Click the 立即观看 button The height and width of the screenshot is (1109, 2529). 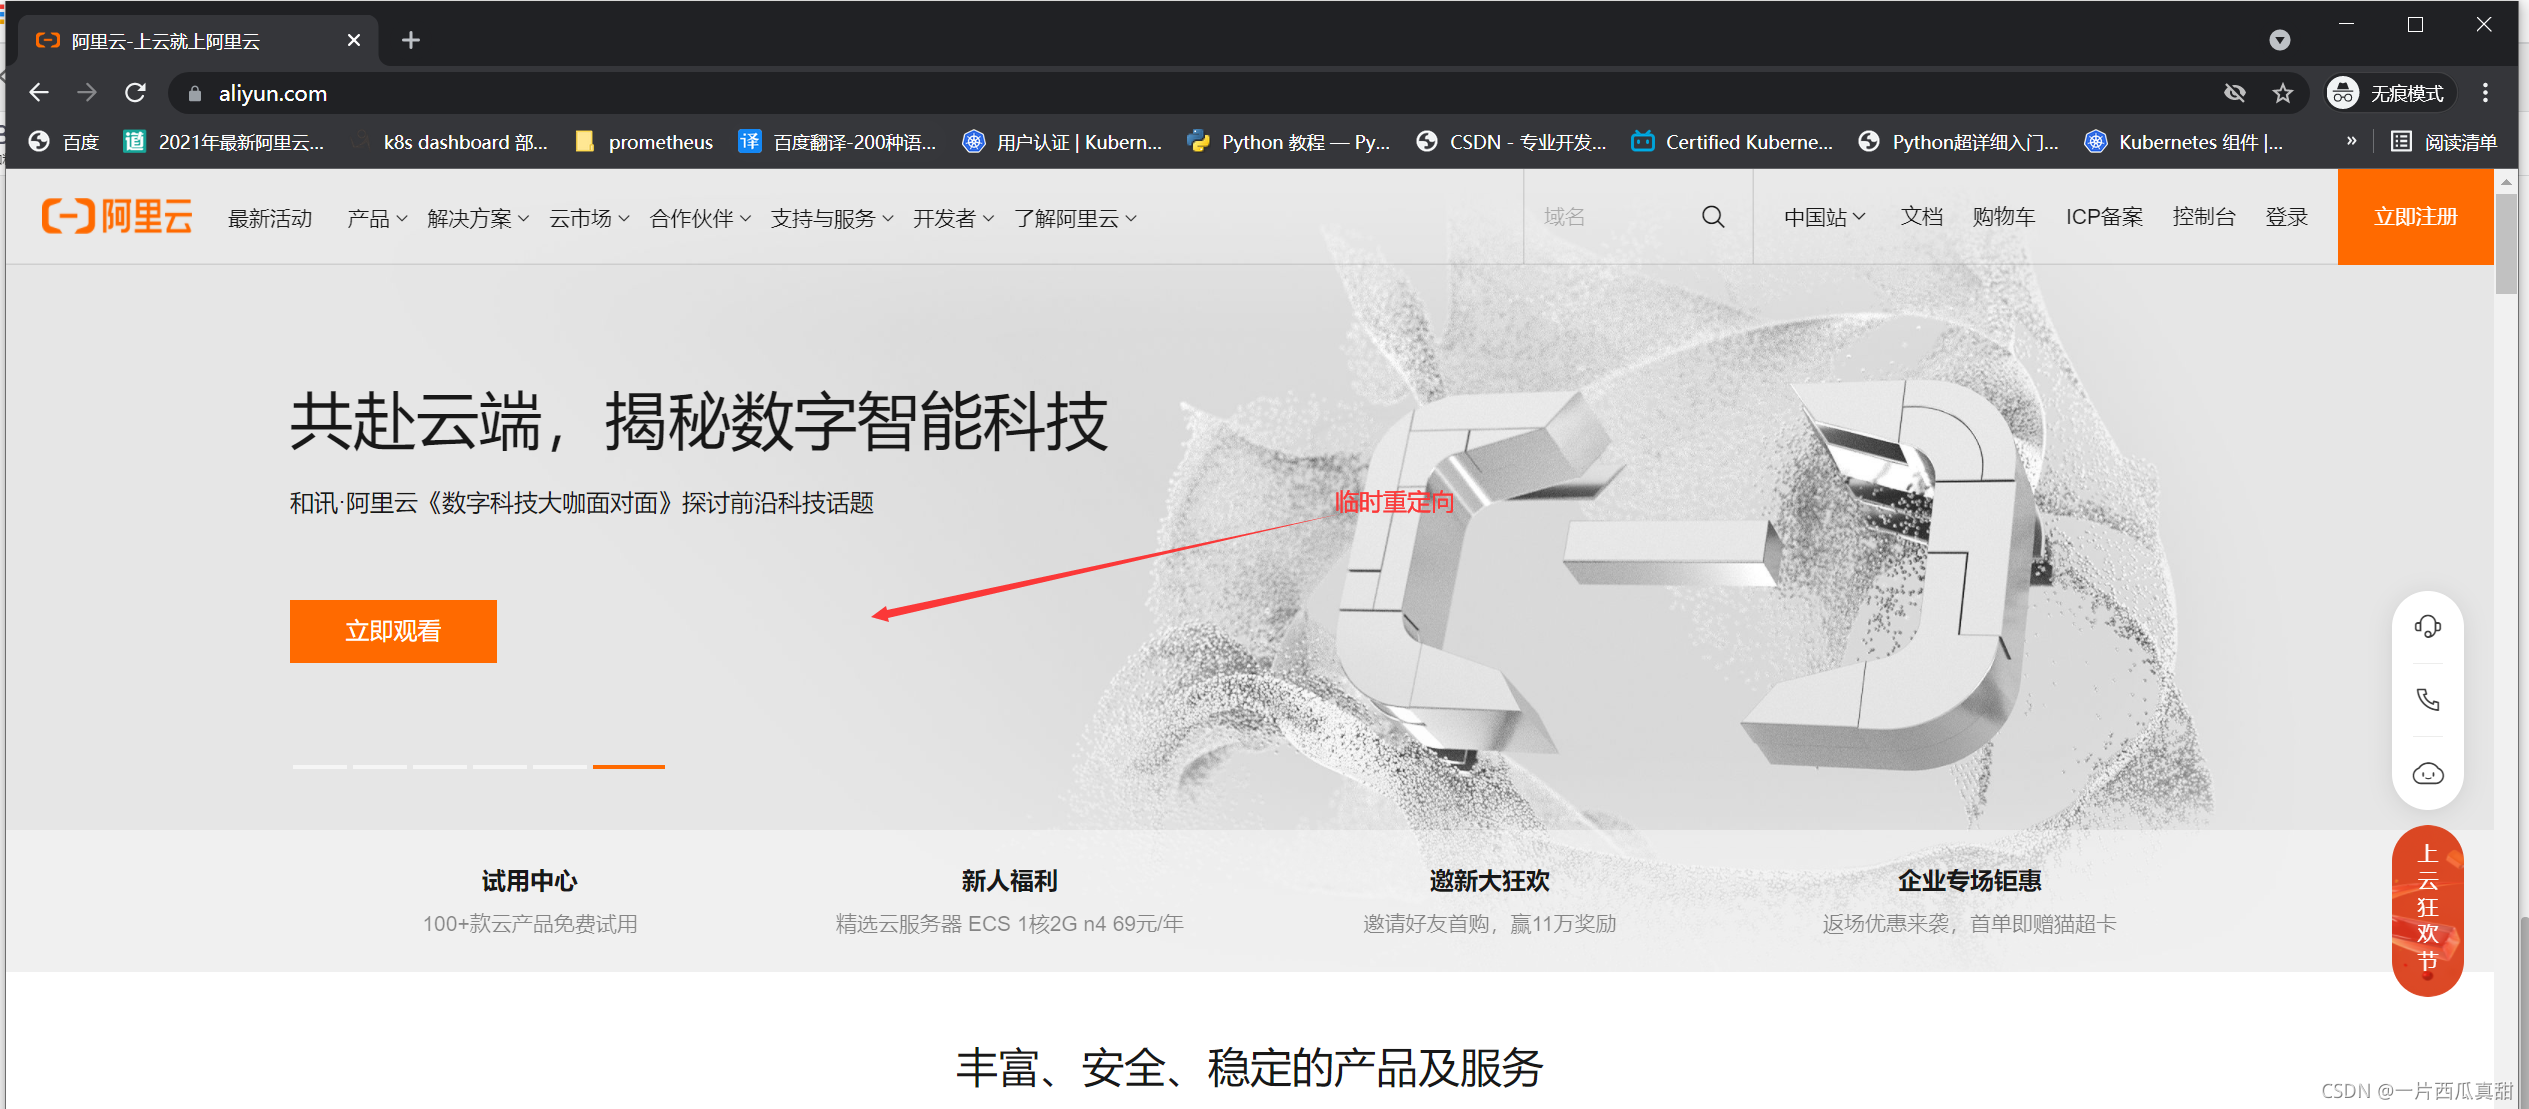click(393, 631)
